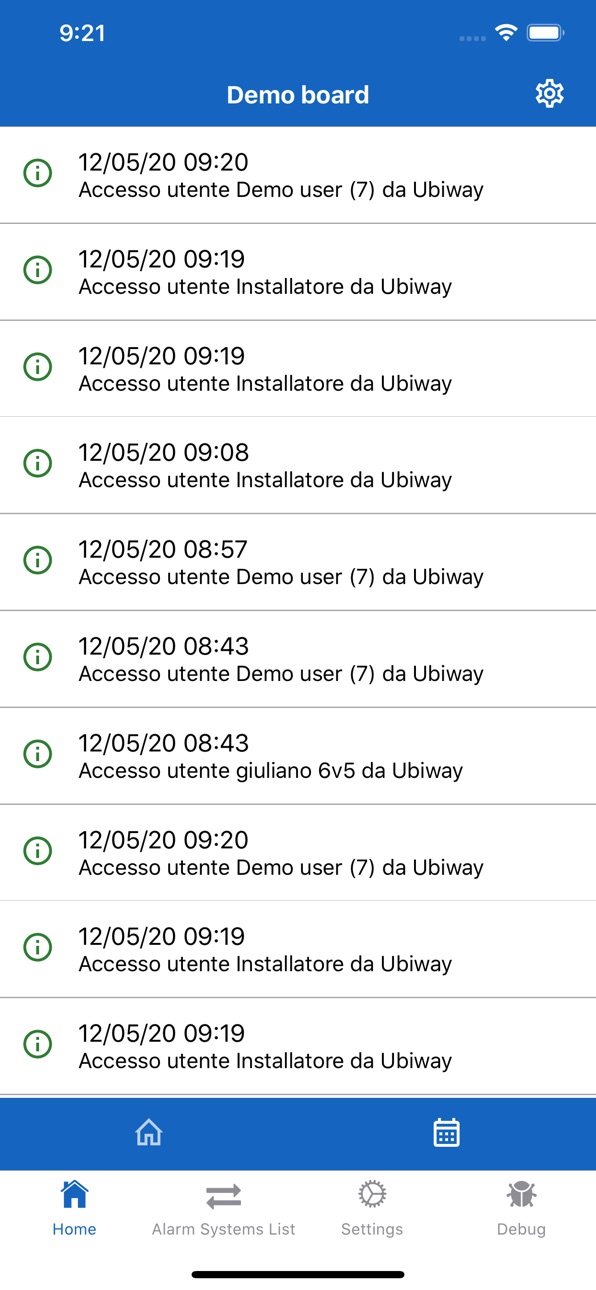Image resolution: width=596 pixels, height=1290 pixels.
Task: Tap the second 09:20 Demo user entry
Action: click(x=298, y=852)
